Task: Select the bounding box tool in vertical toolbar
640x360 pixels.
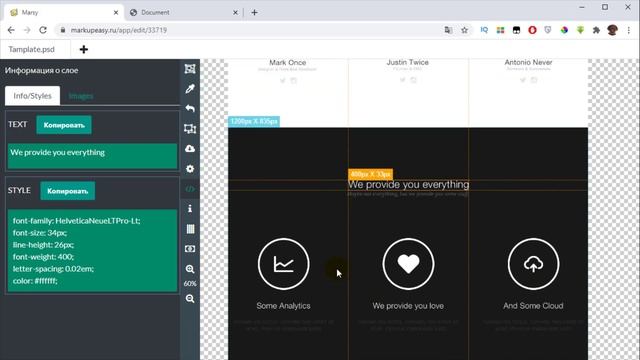Action: 190,69
